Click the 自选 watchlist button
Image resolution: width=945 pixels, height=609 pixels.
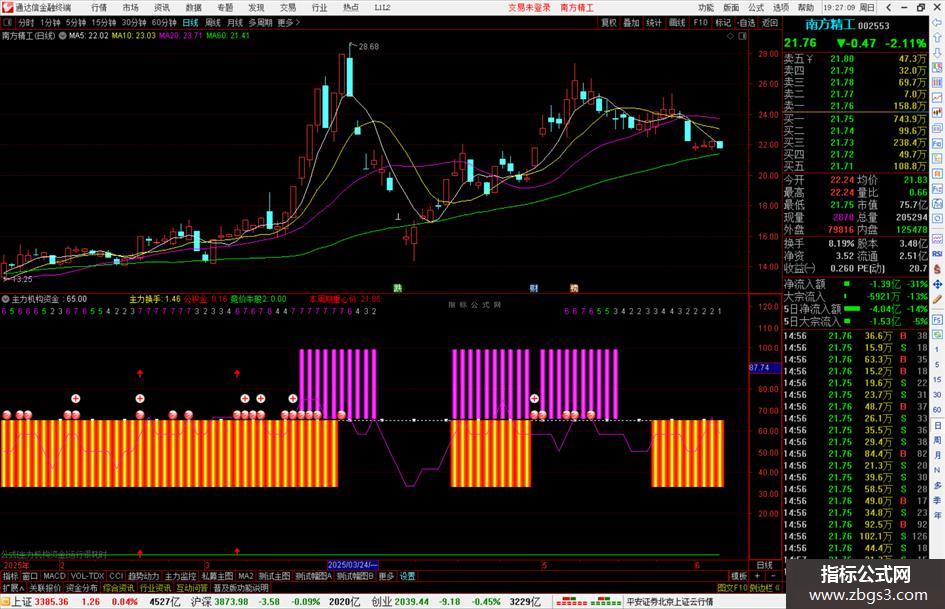click(x=747, y=23)
